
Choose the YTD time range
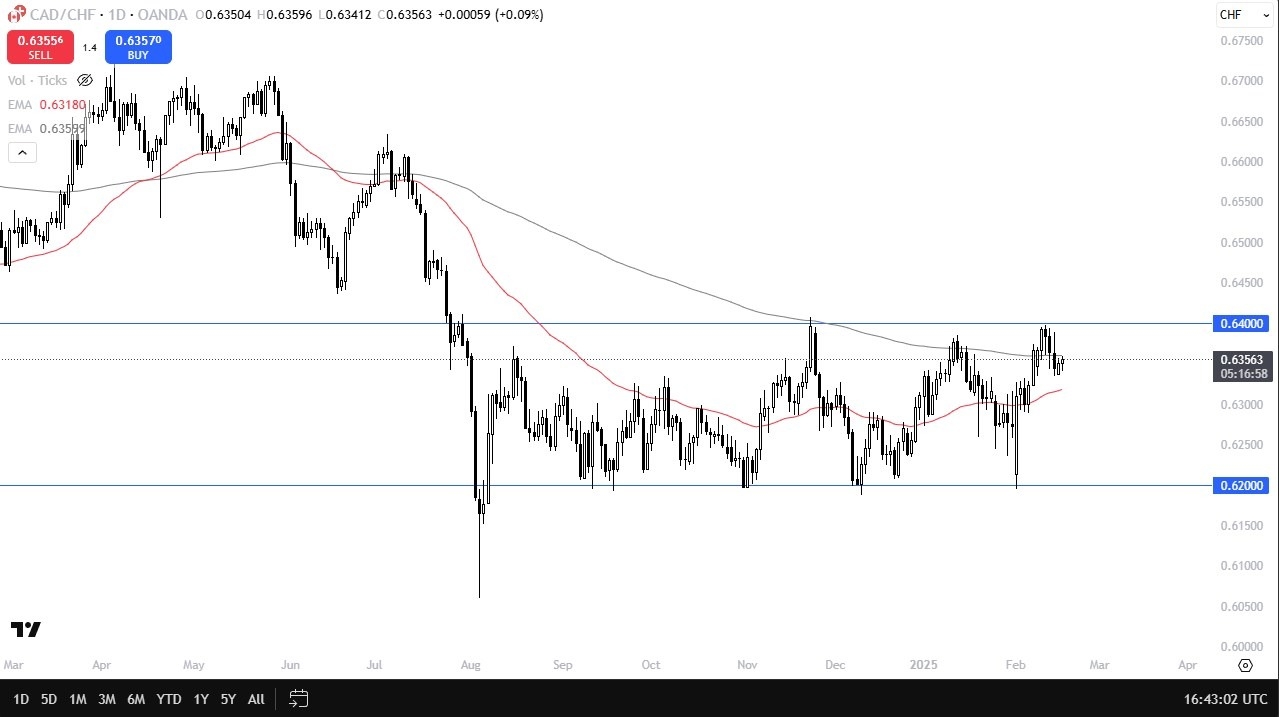[x=169, y=699]
